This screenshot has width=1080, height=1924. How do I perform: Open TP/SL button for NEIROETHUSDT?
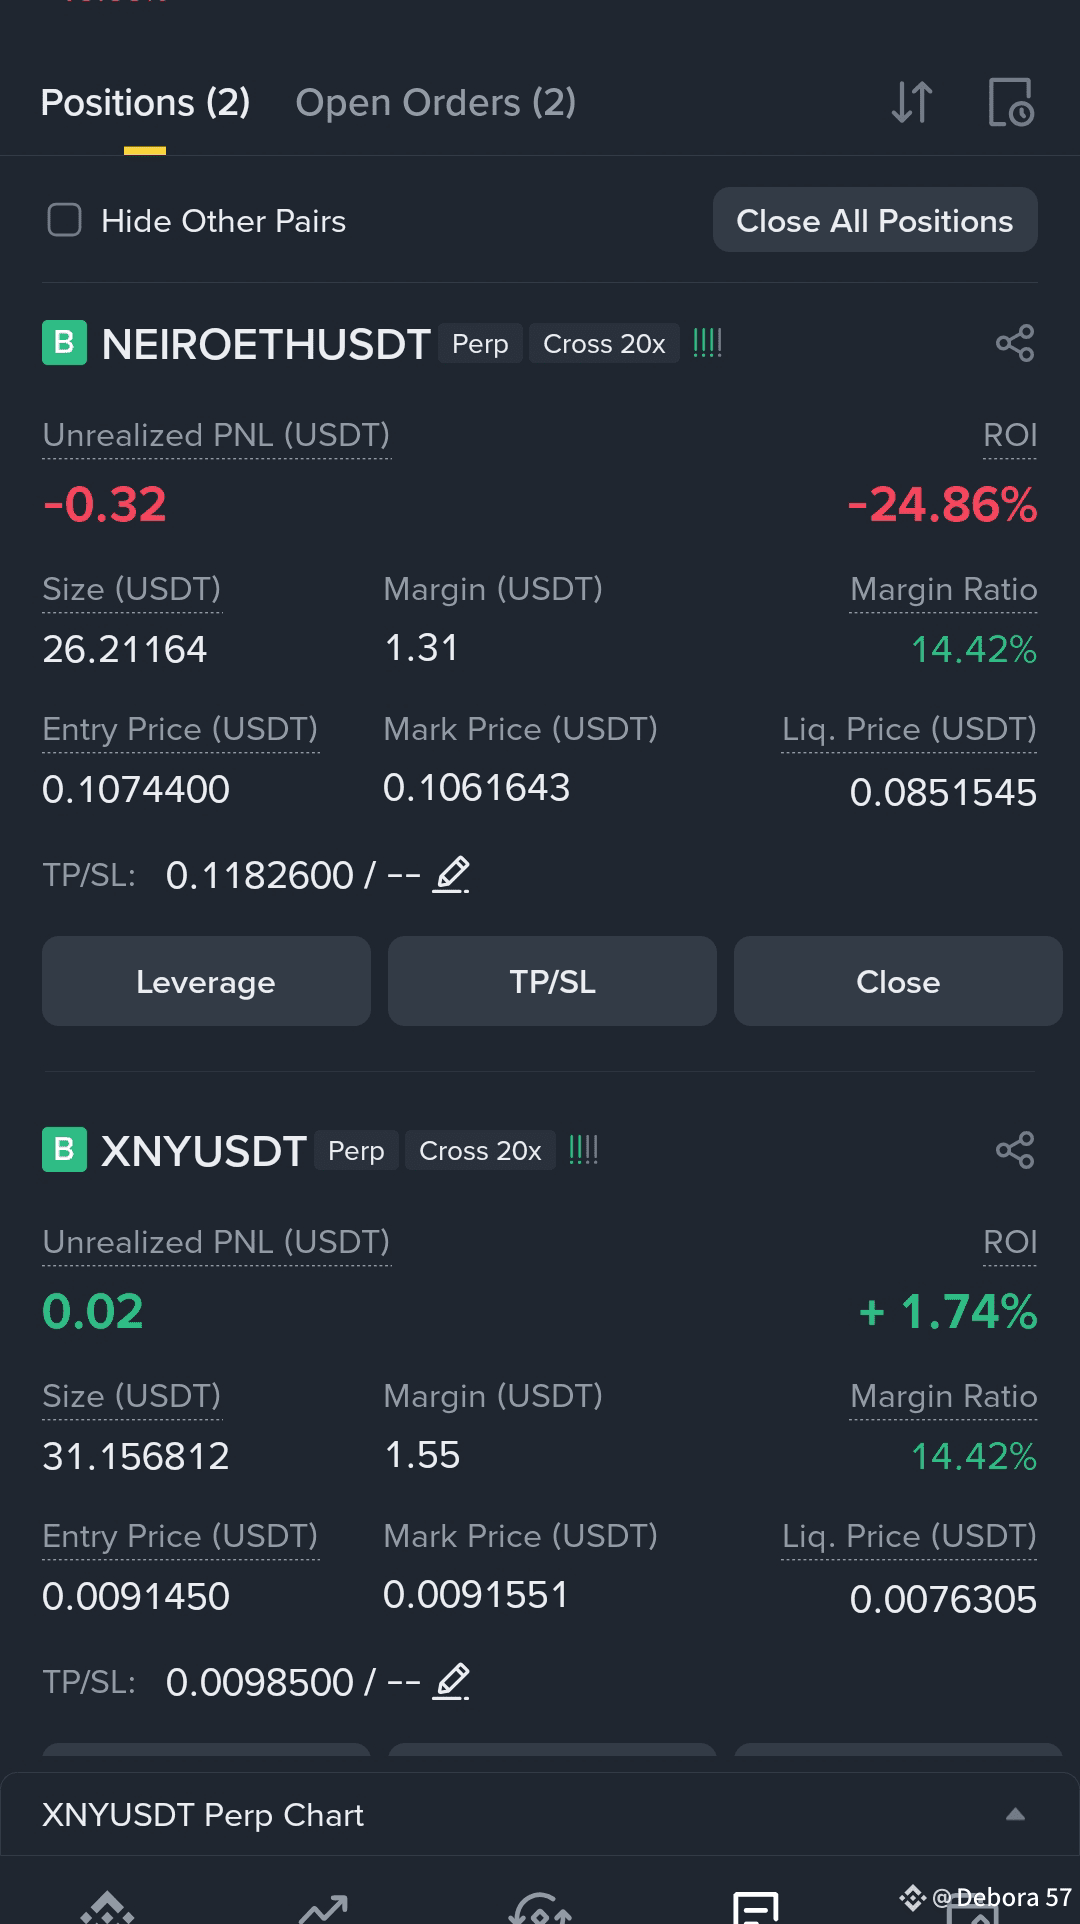[552, 981]
